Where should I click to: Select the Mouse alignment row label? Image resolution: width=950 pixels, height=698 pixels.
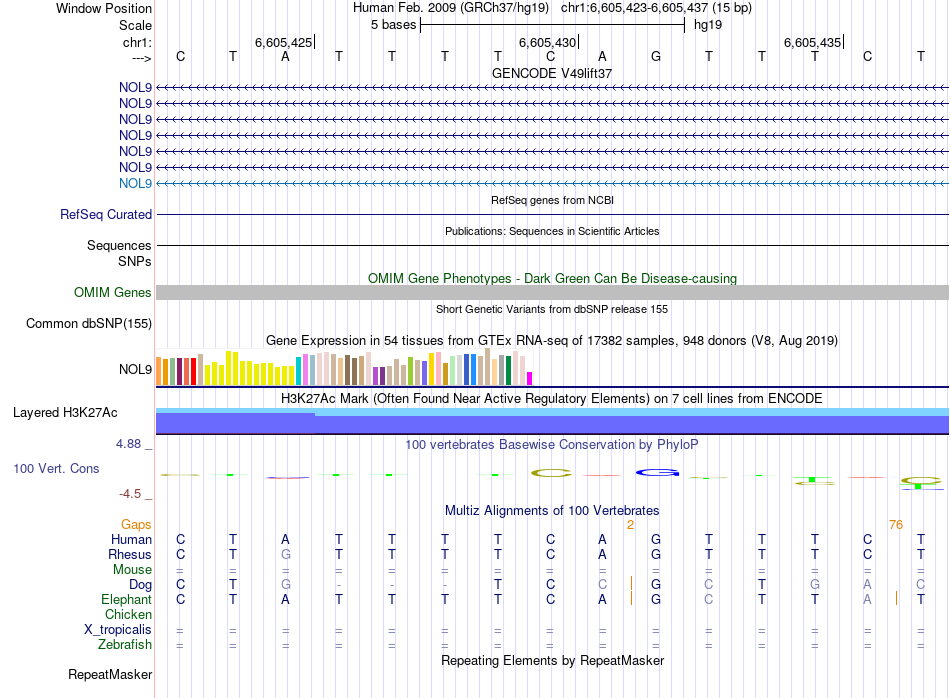(132, 570)
